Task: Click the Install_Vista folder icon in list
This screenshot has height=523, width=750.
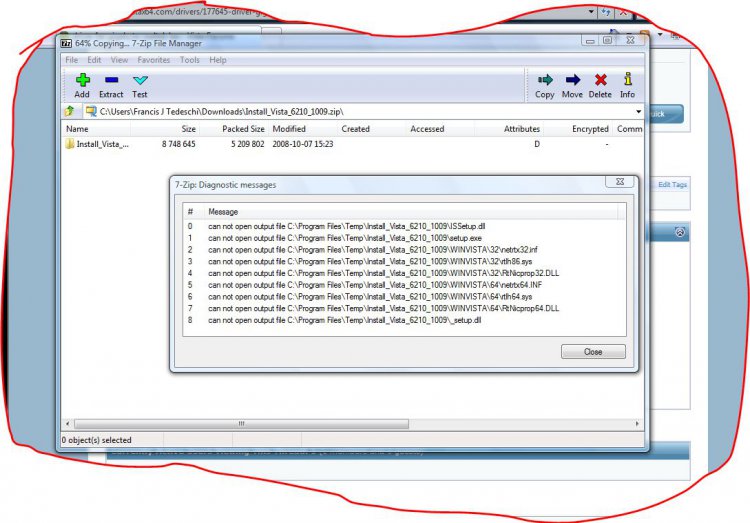Action: 70,144
